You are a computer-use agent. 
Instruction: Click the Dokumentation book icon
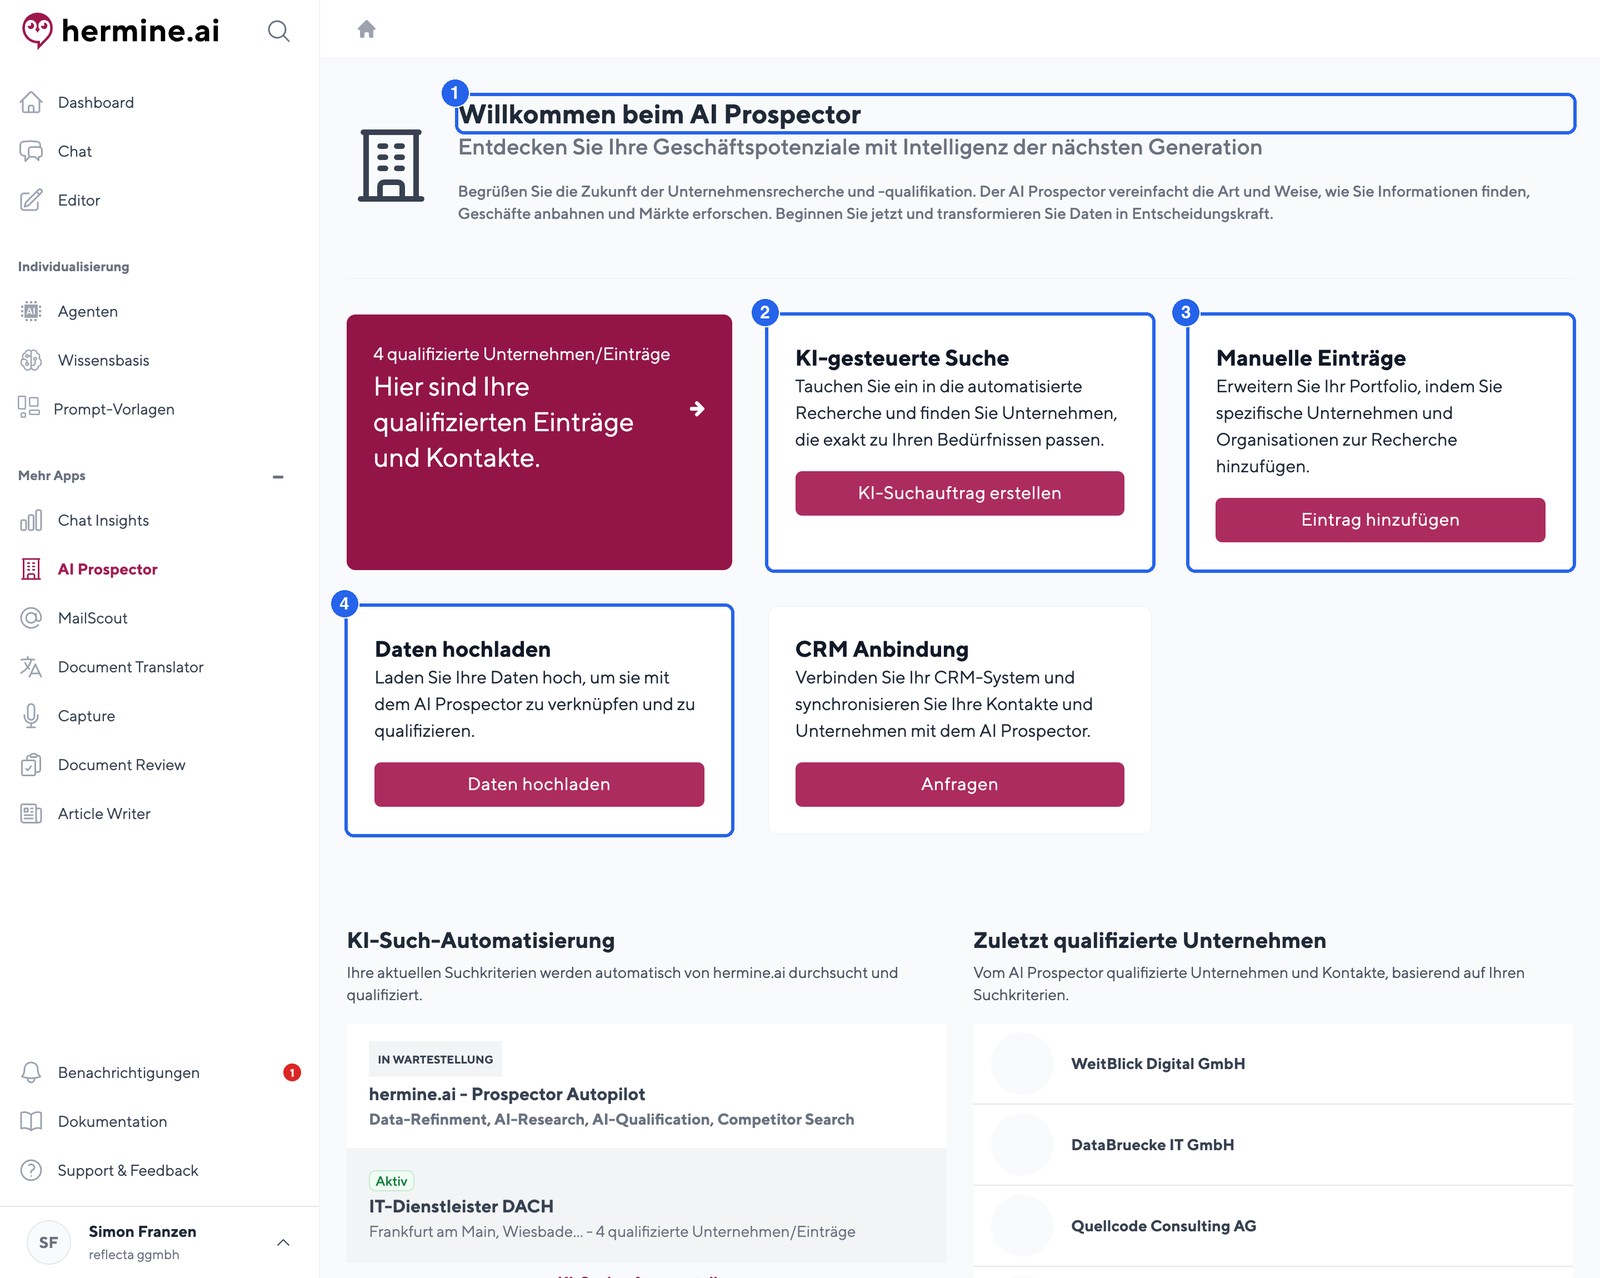point(31,1121)
